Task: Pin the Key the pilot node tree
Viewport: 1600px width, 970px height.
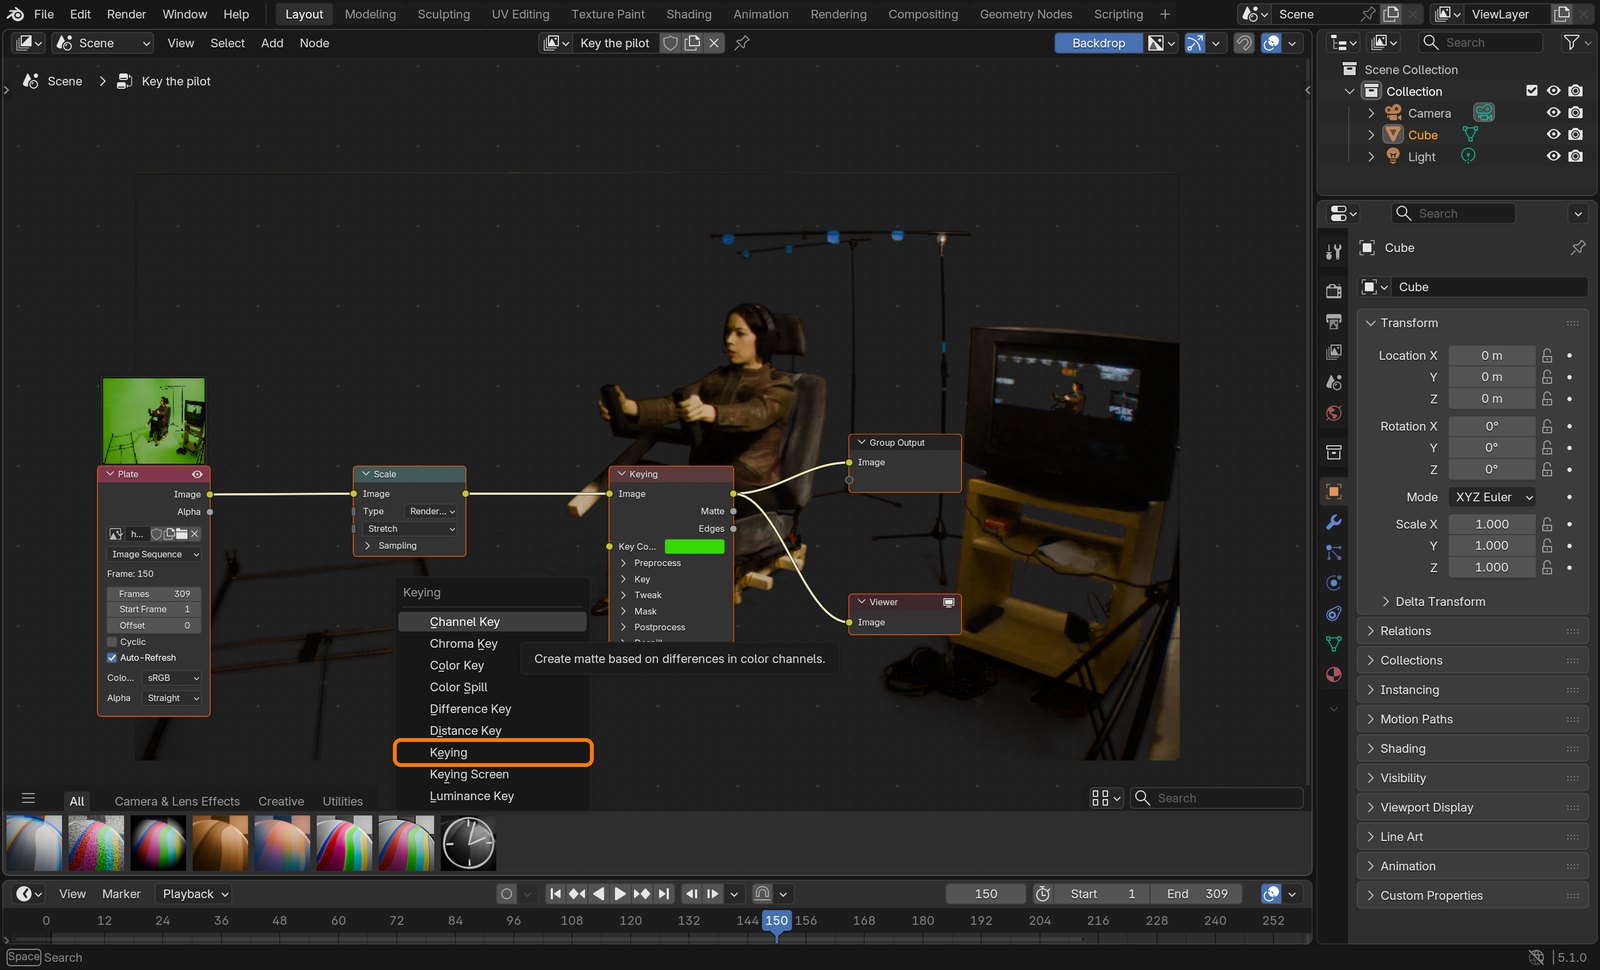Action: pyautogui.click(x=742, y=43)
